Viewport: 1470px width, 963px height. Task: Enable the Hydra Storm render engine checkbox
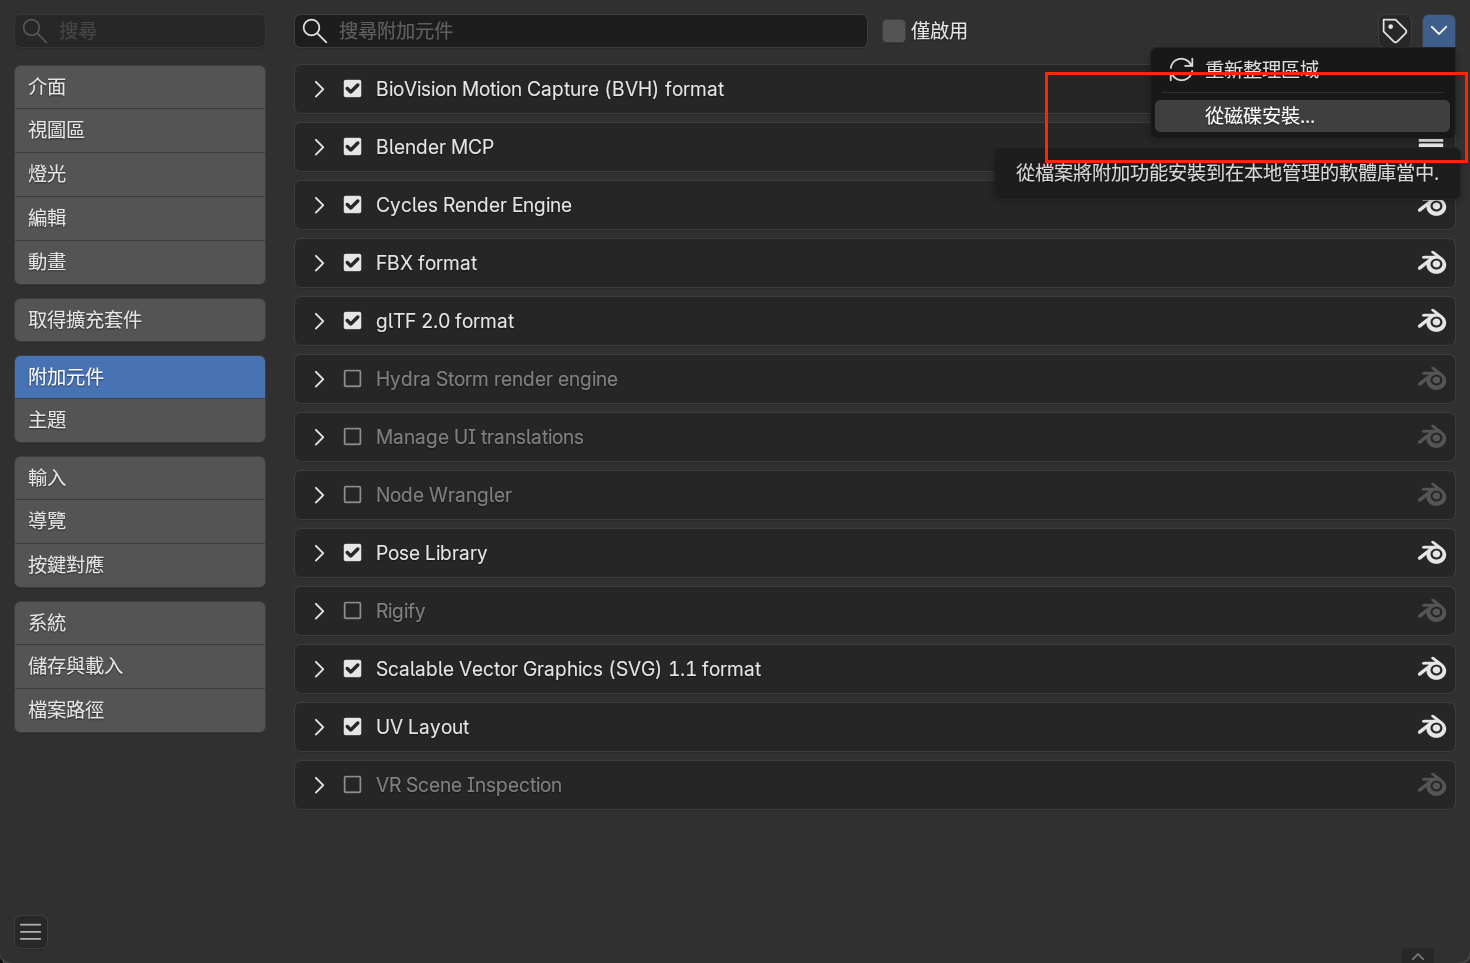point(352,379)
